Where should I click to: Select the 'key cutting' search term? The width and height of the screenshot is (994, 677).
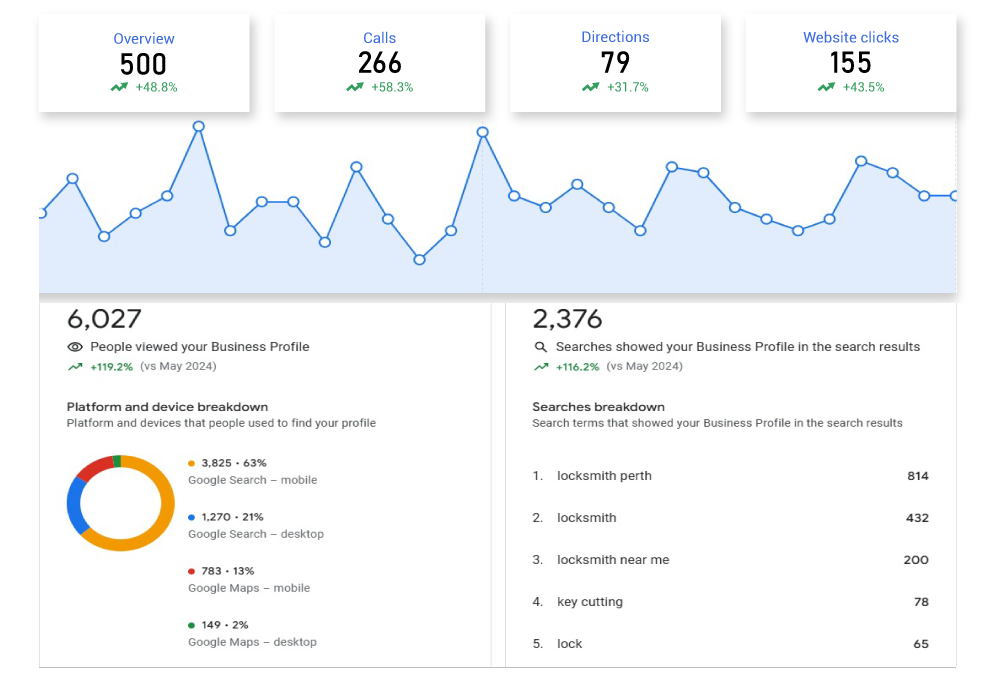(590, 602)
